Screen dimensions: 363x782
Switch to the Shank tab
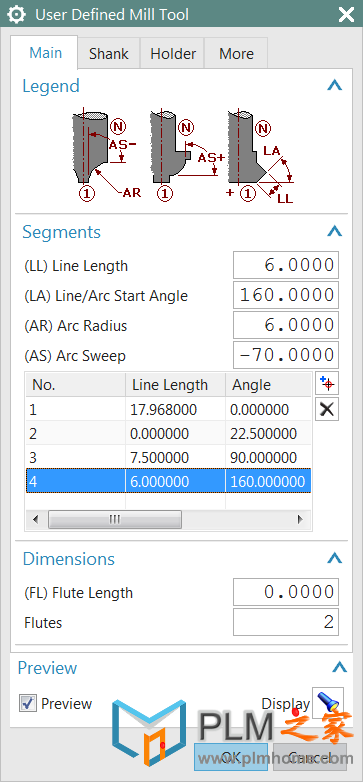109,53
